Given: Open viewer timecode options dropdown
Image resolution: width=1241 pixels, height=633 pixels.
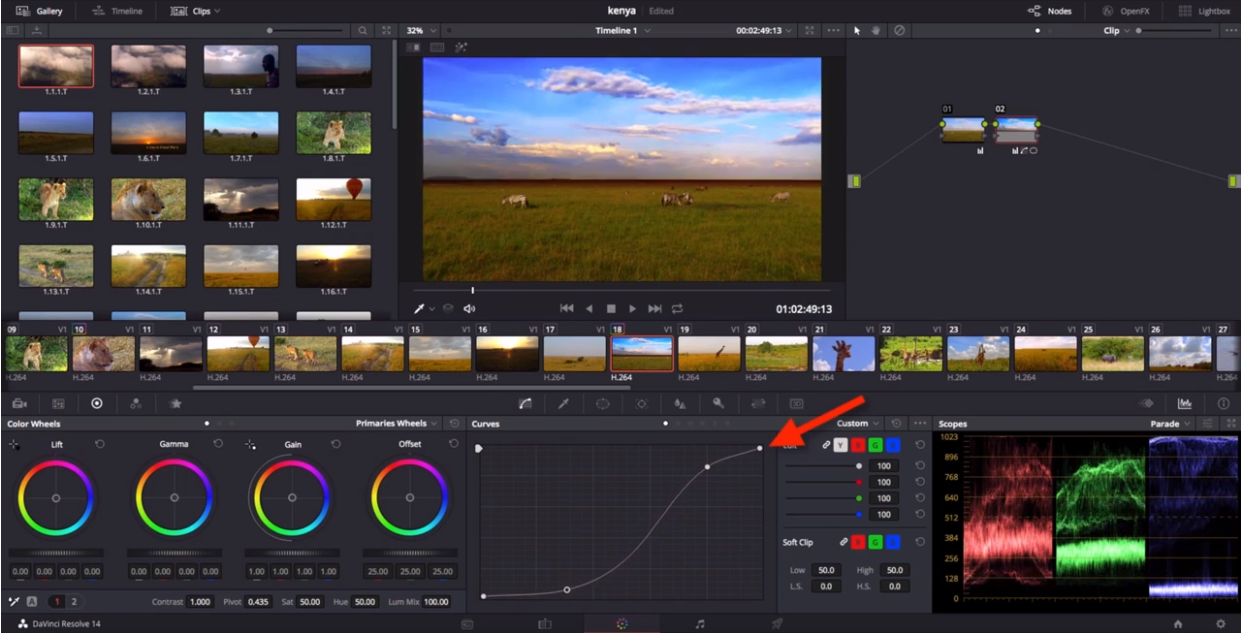Looking at the screenshot, I should click(x=766, y=31).
